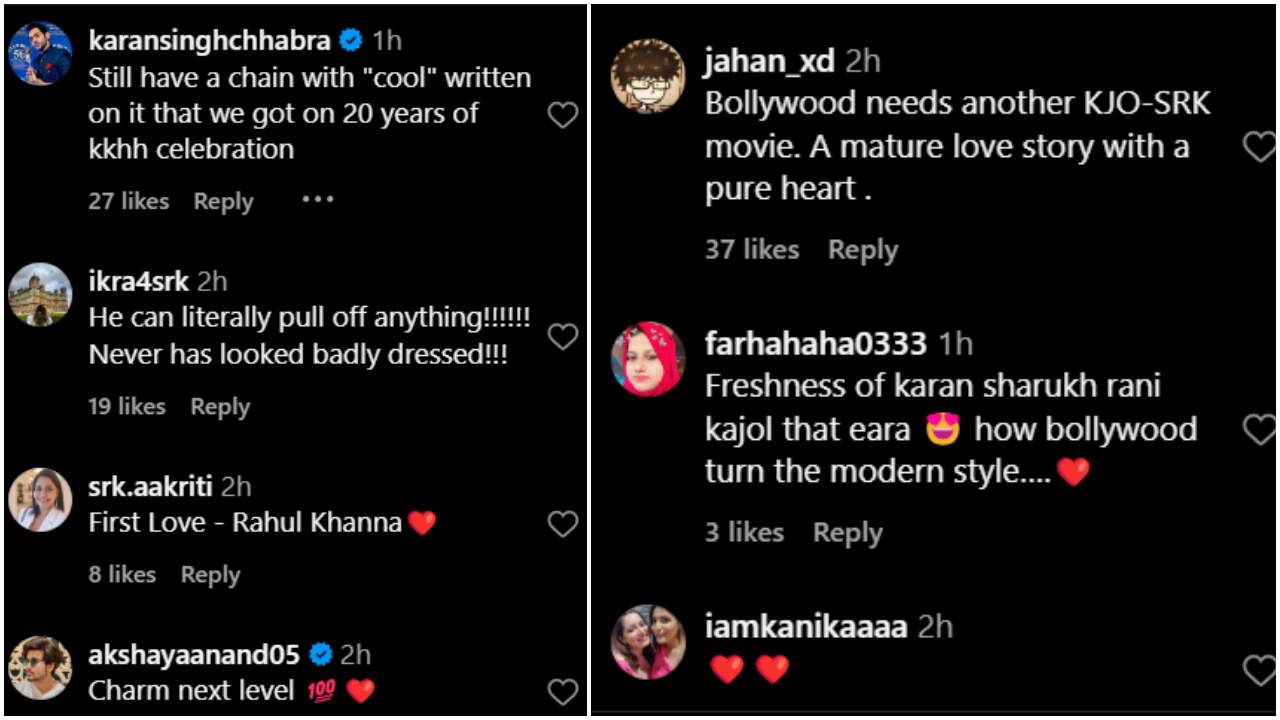This screenshot has width=1280, height=720.
Task: Reply to ikra4srk's comment
Action: (x=219, y=406)
